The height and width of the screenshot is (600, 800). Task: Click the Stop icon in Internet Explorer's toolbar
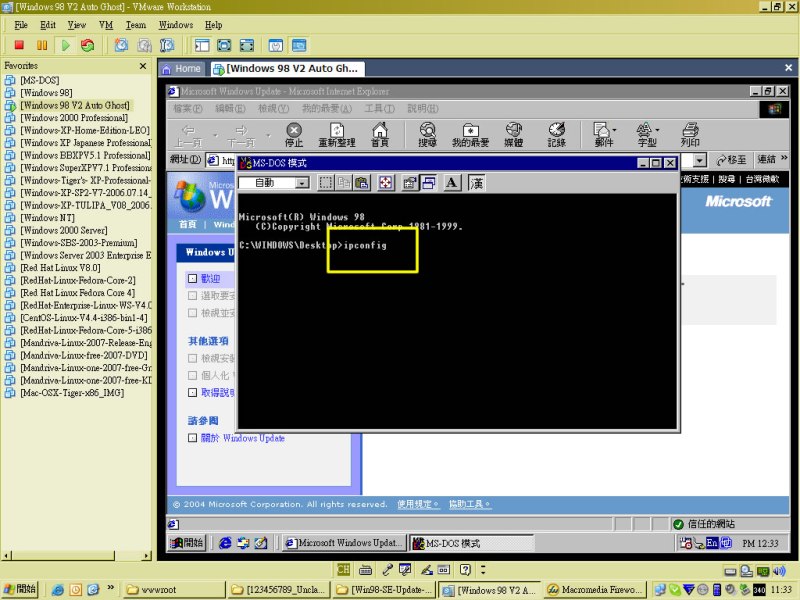(294, 134)
